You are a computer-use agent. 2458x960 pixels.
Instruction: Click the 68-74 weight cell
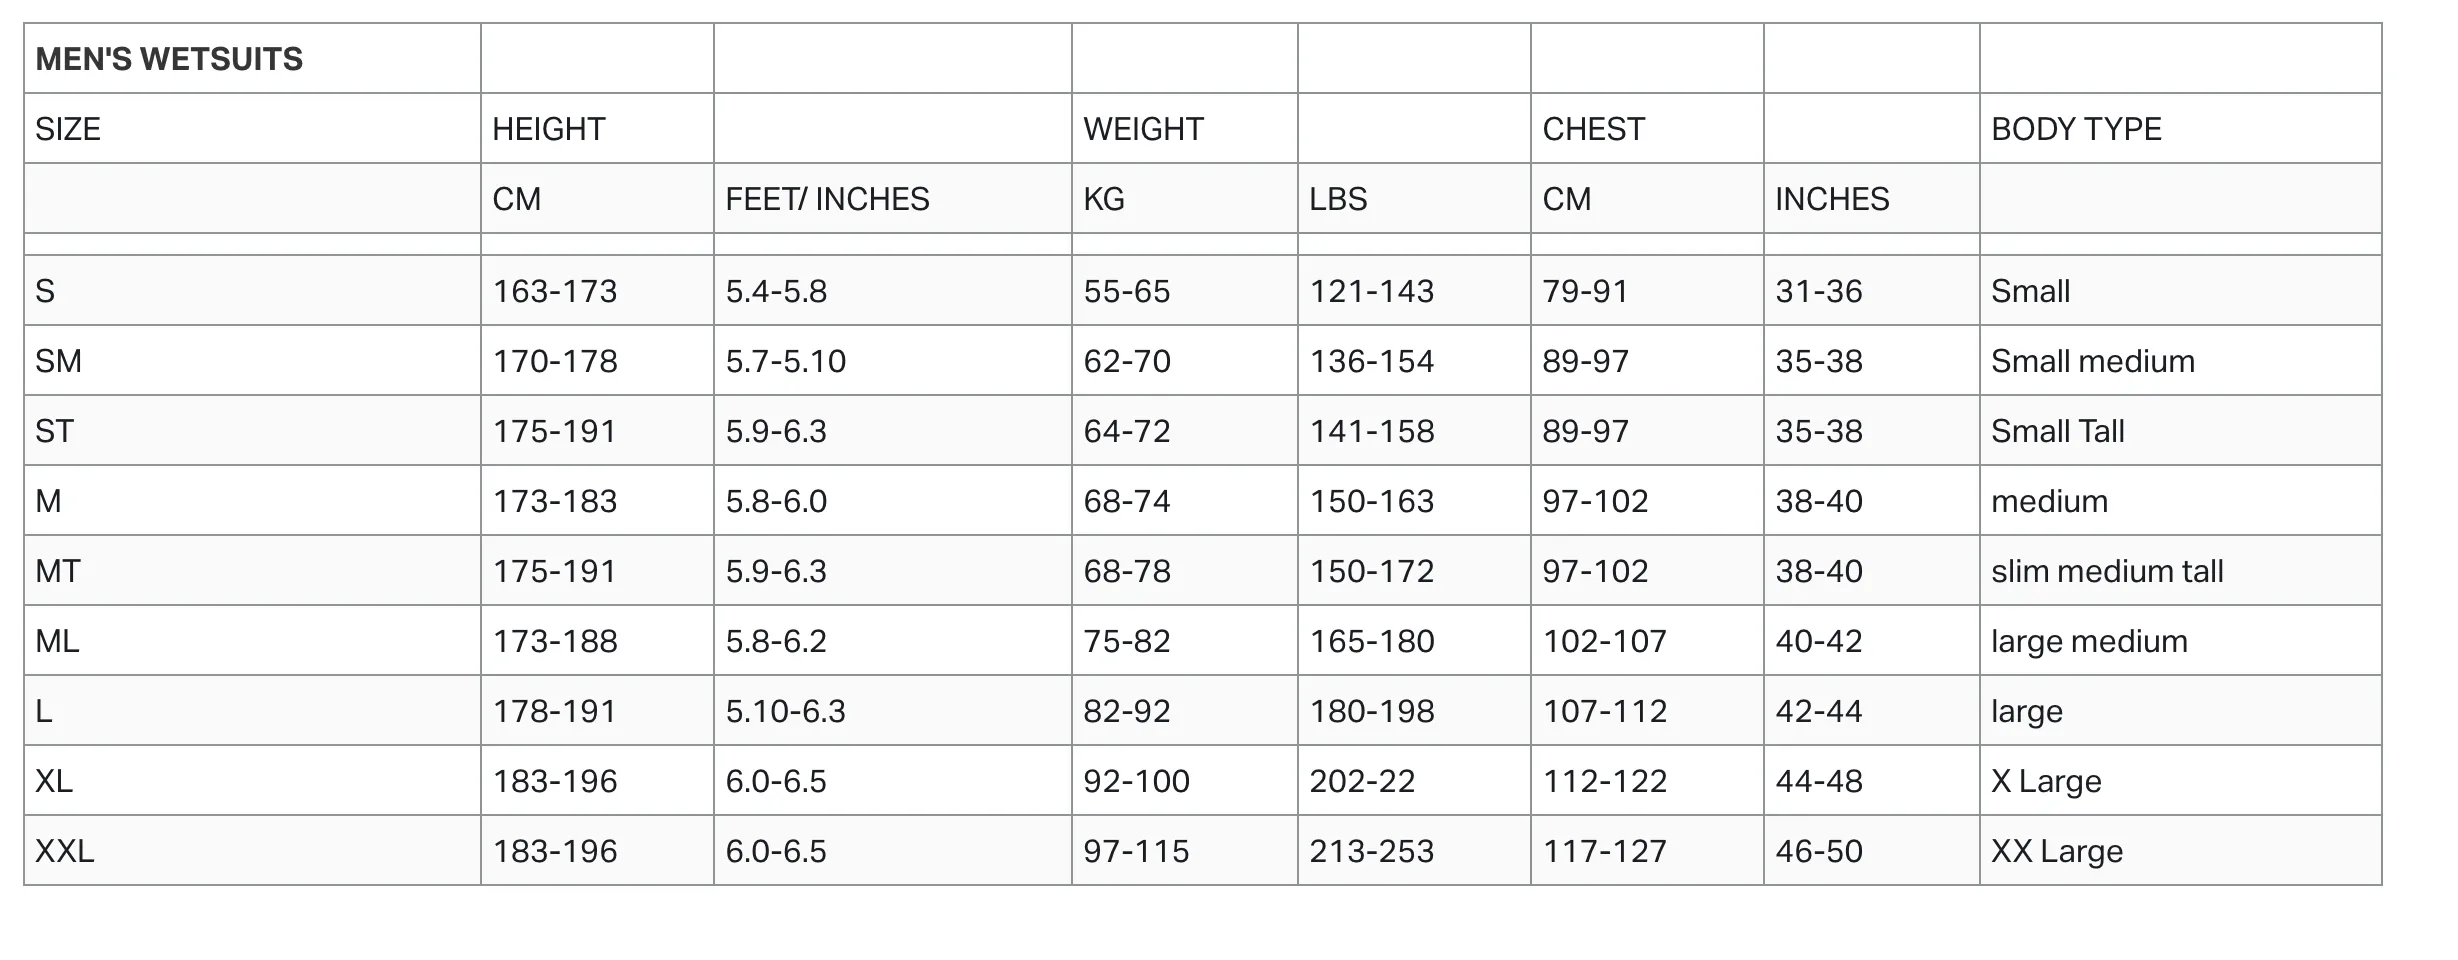click(1184, 500)
